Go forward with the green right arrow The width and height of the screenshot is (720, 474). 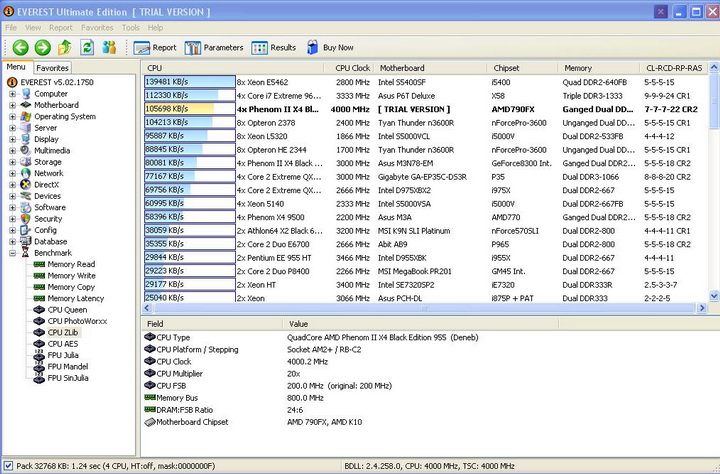point(43,47)
